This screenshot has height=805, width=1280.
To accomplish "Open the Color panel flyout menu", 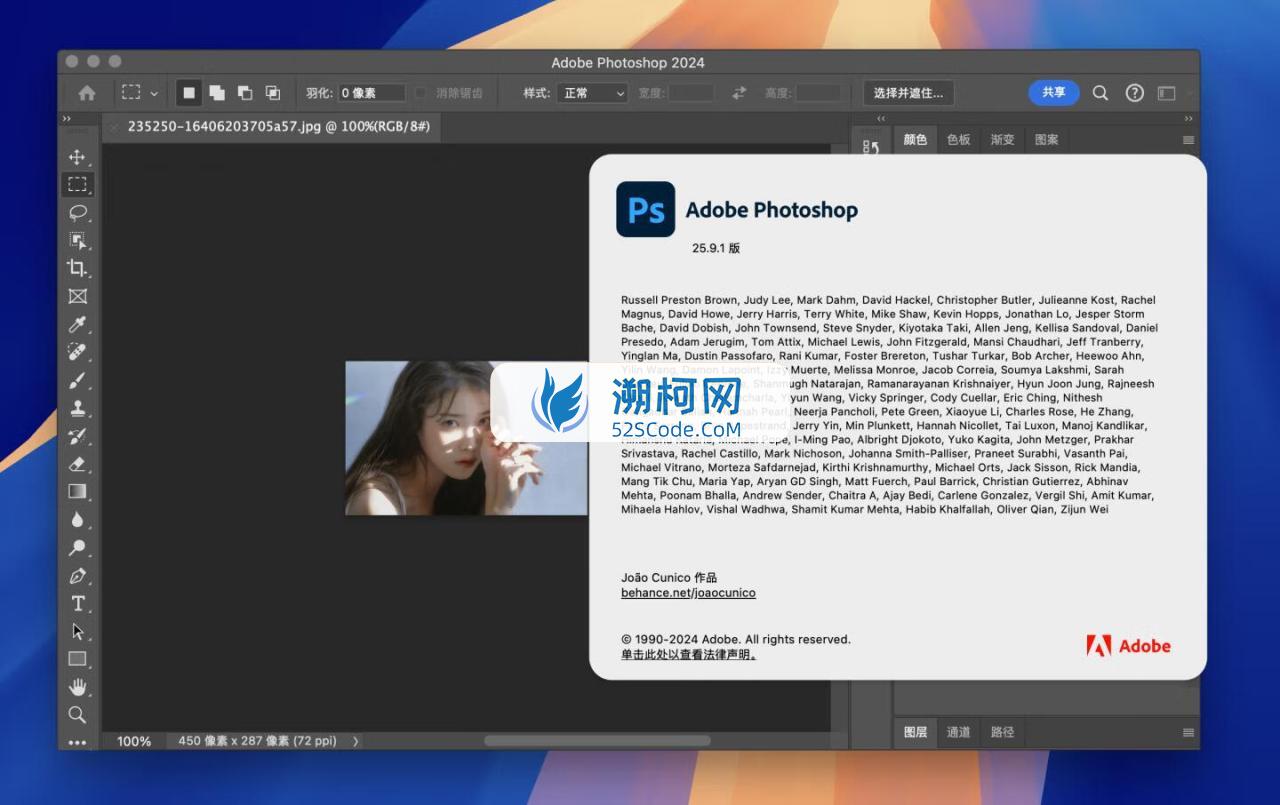I will pos(1188,140).
